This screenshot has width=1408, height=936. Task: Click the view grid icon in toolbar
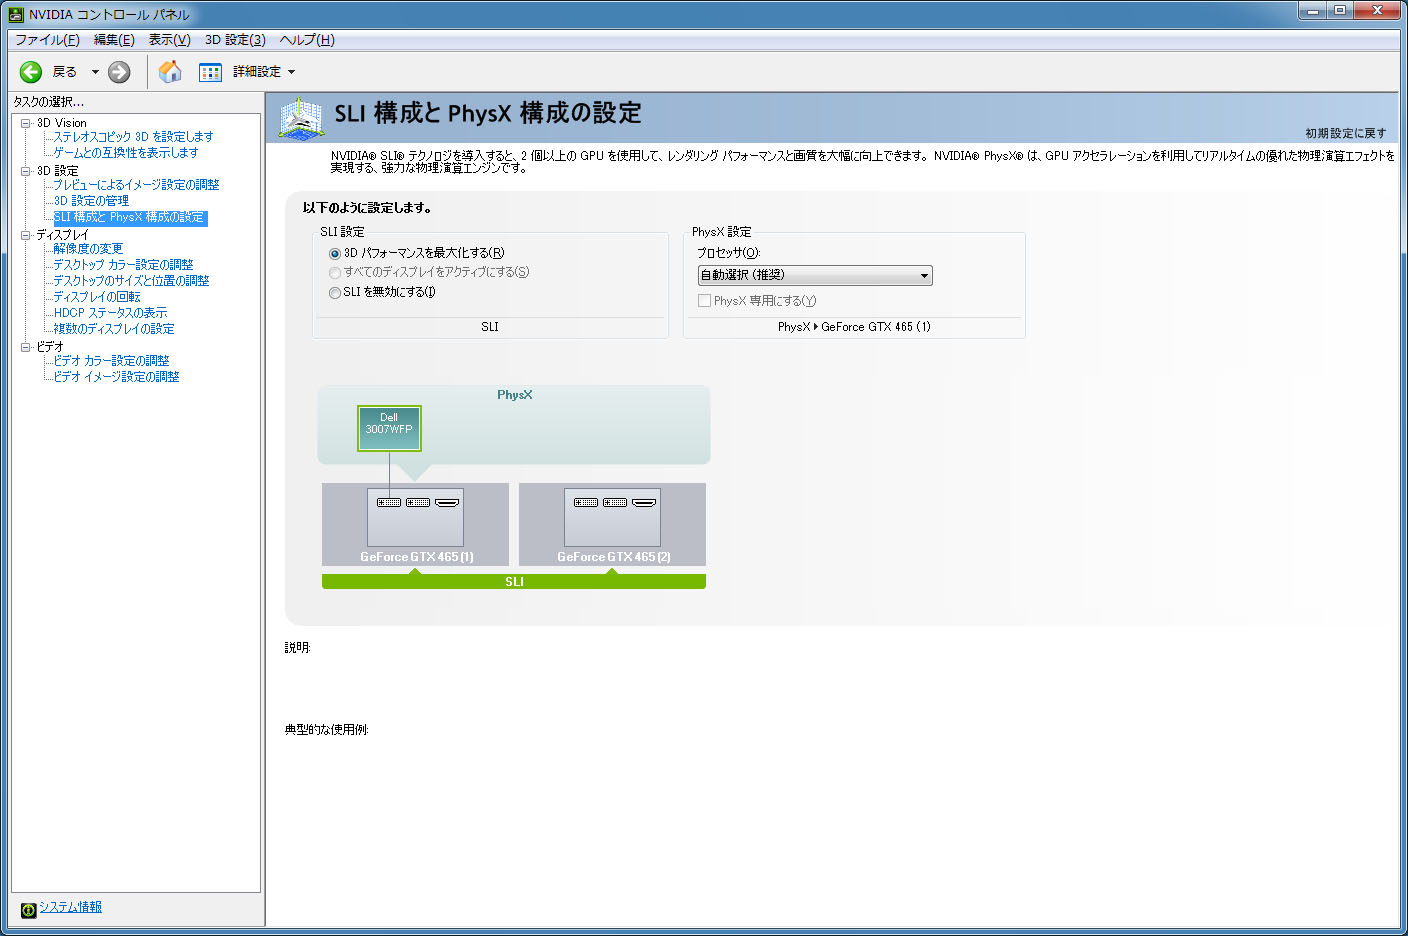(210, 72)
